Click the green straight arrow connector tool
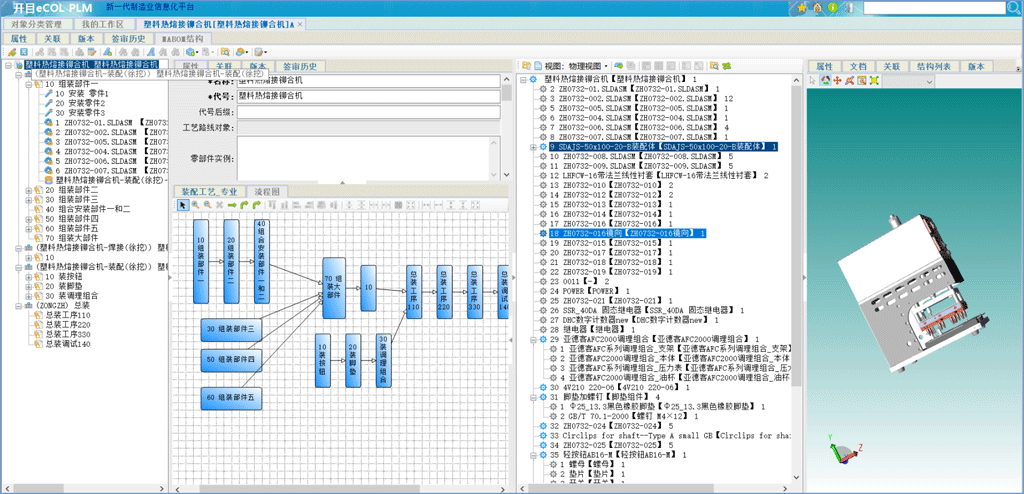The image size is (1024, 494). 231,205
